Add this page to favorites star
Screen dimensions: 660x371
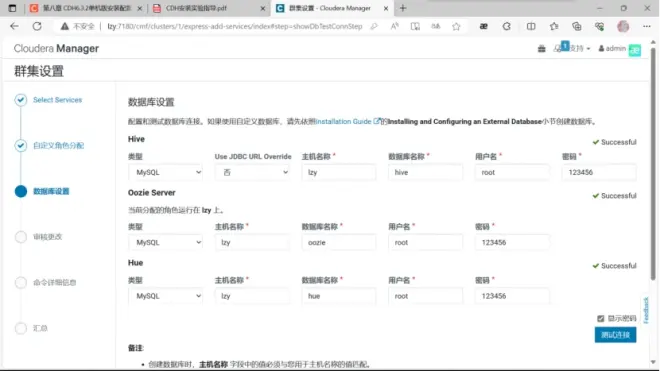point(456,26)
